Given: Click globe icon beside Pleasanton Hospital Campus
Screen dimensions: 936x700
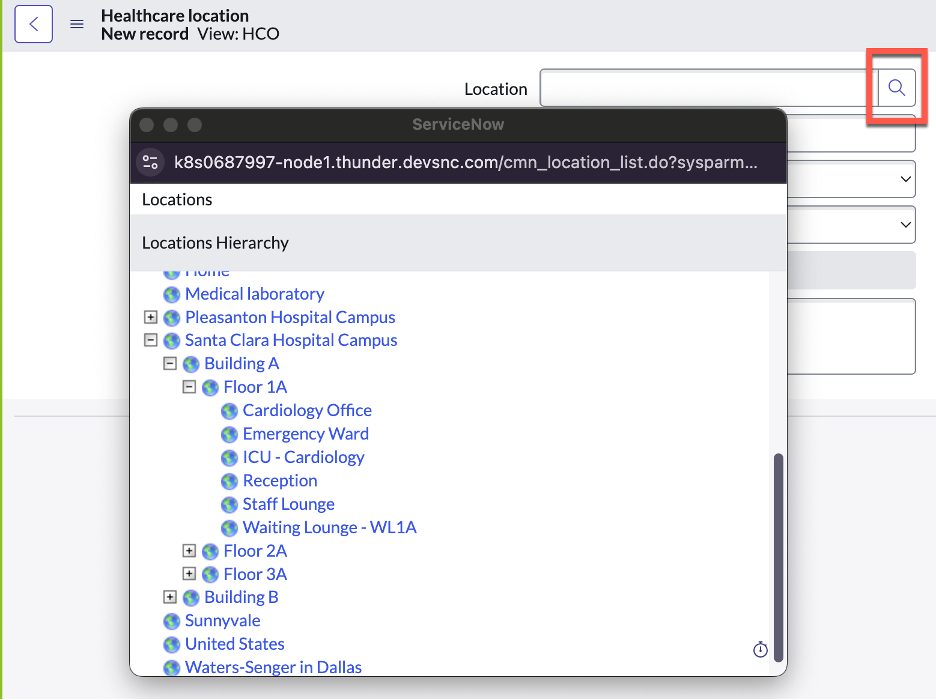Looking at the screenshot, I should pyautogui.click(x=172, y=317).
